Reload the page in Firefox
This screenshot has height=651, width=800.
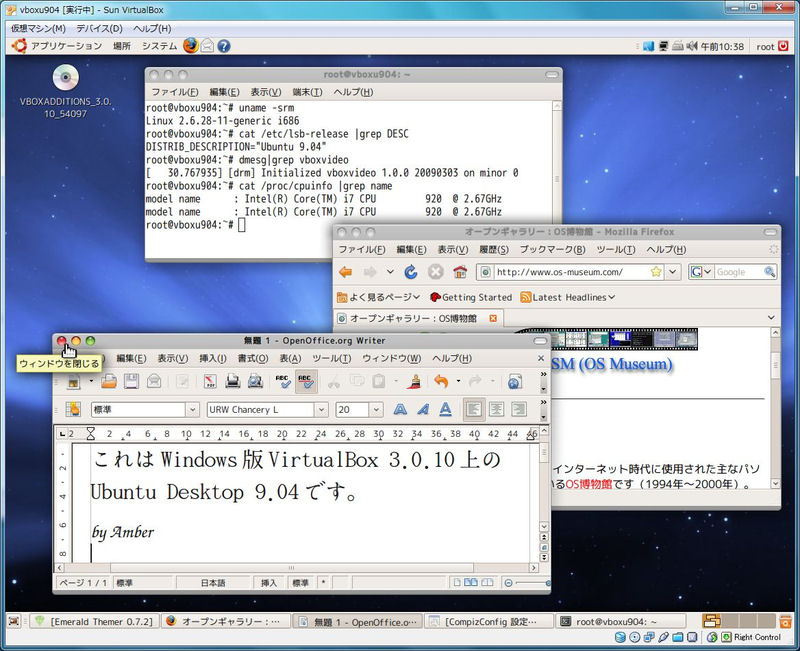coord(411,272)
